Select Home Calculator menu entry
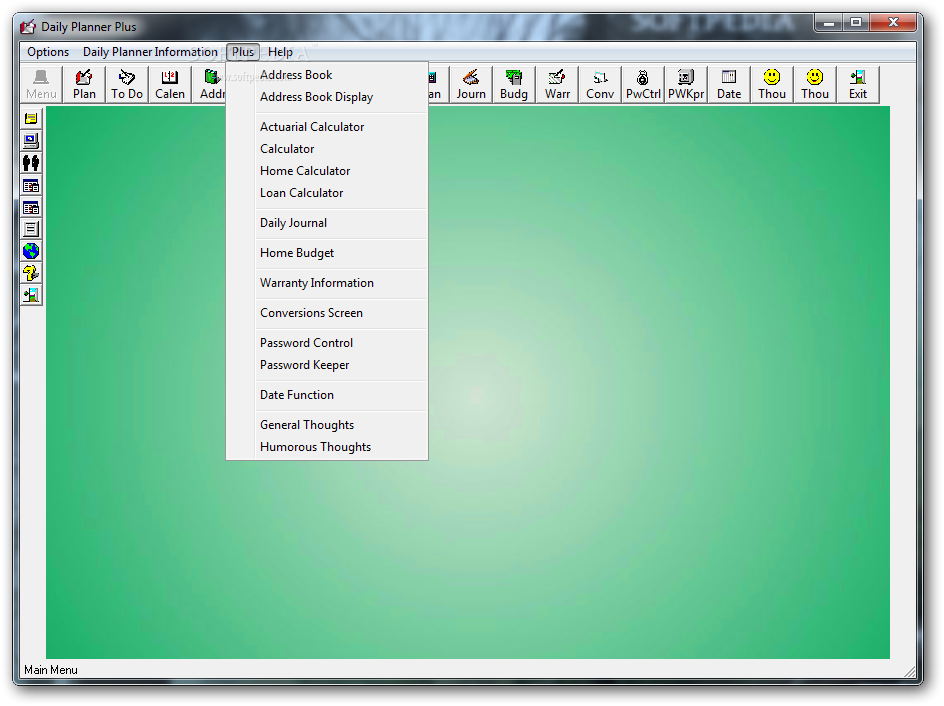 (327, 171)
